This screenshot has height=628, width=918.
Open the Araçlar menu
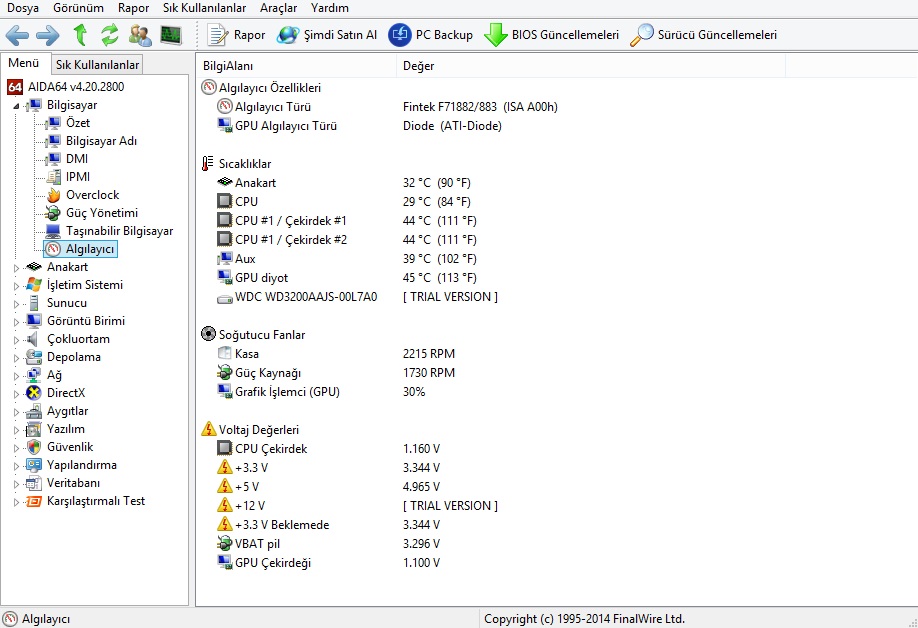tap(279, 8)
